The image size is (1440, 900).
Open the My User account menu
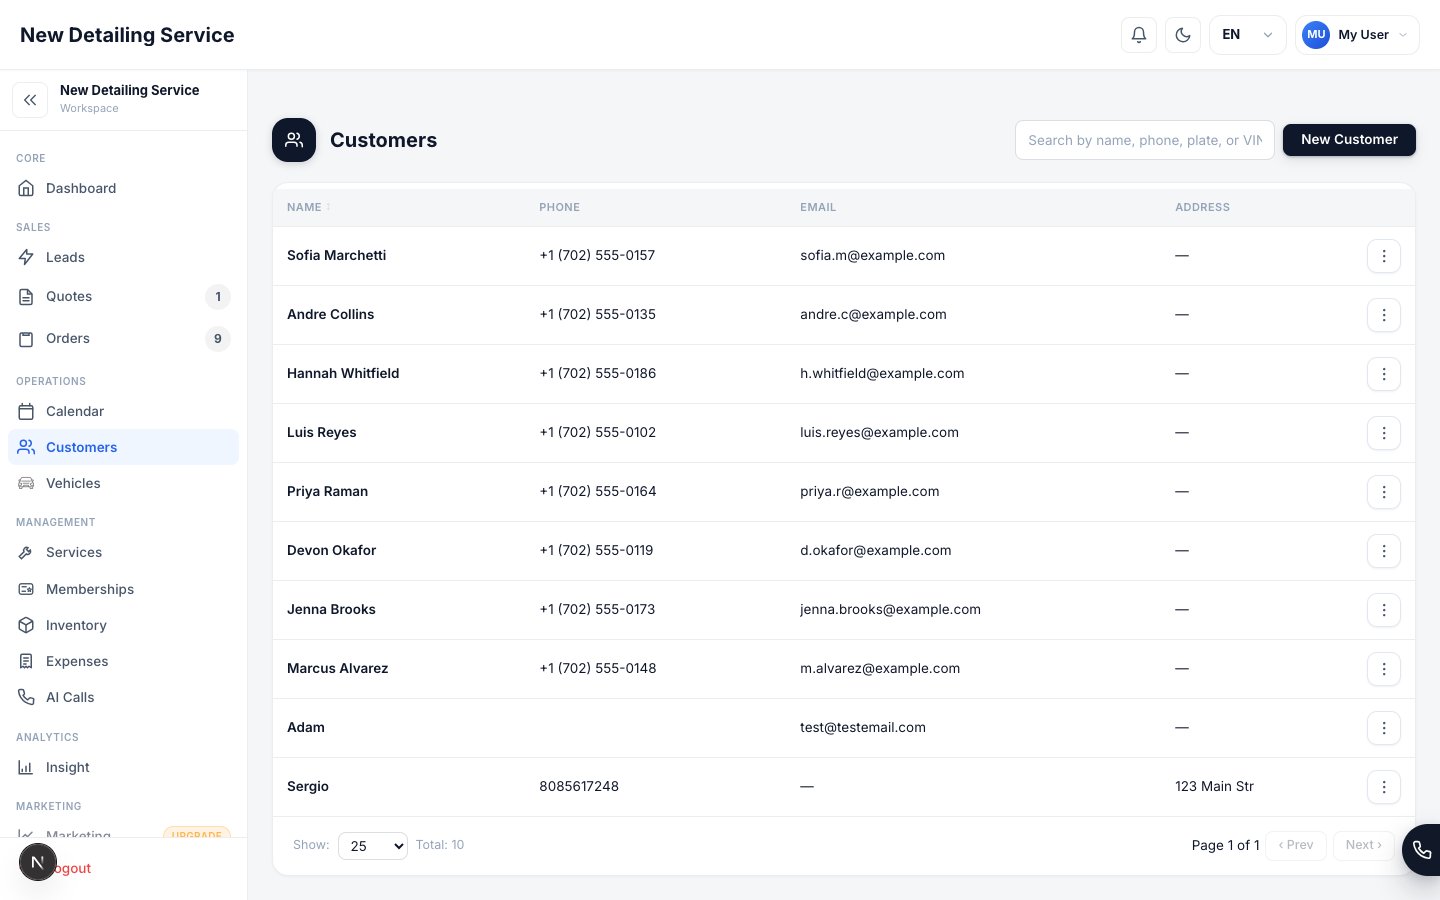pos(1357,35)
